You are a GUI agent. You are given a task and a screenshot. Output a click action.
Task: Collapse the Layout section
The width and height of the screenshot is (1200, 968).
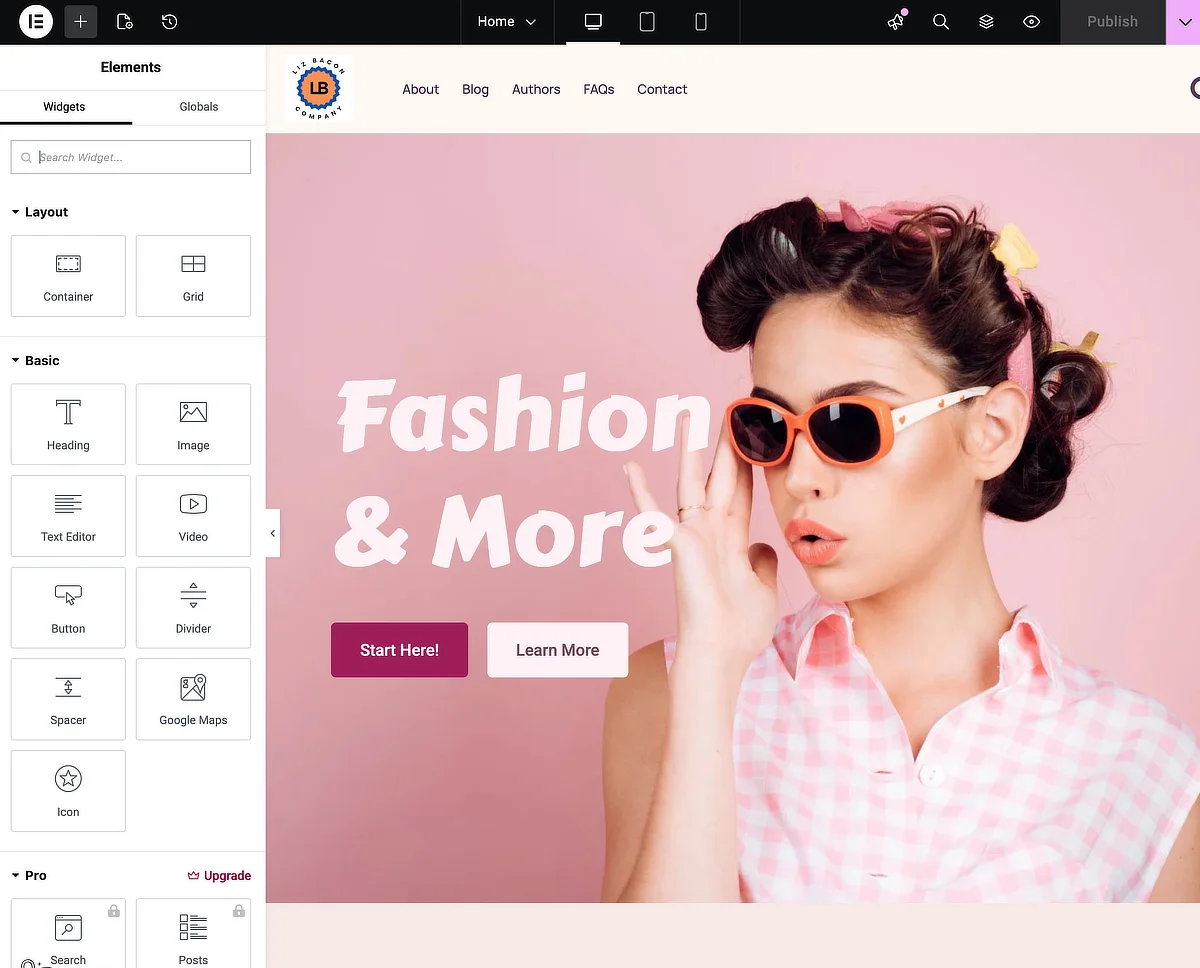point(40,212)
